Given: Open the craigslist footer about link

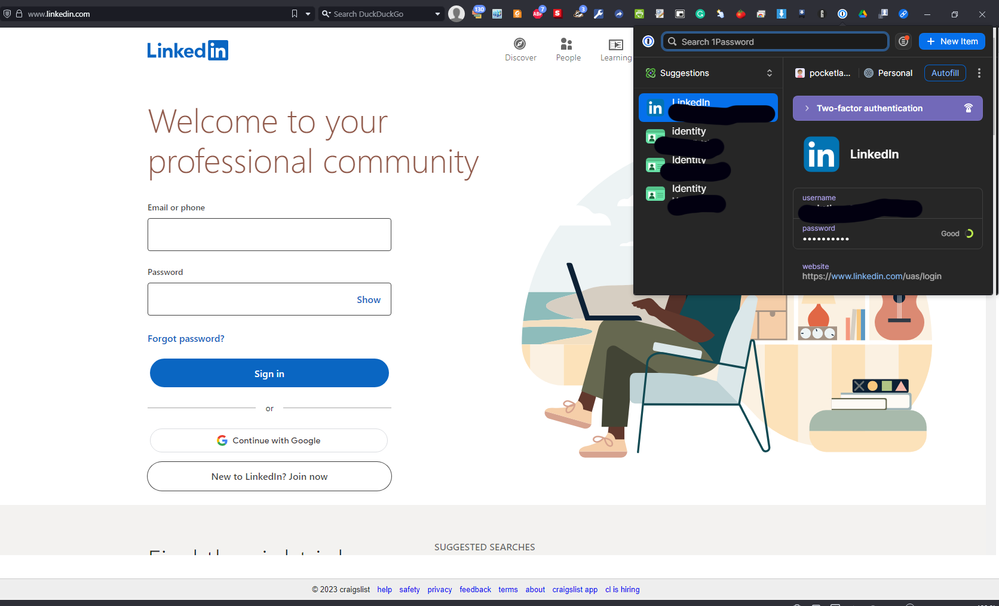Looking at the screenshot, I should click(535, 589).
